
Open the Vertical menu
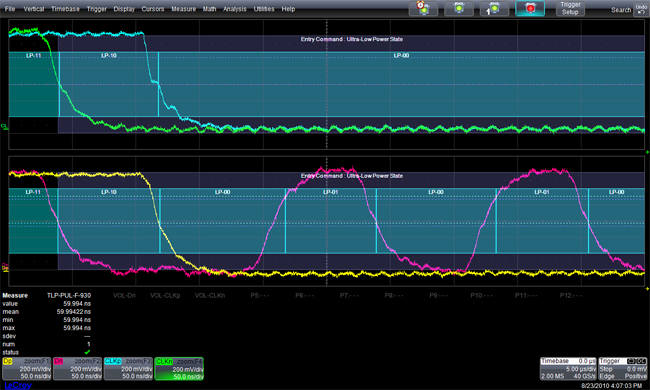click(34, 9)
